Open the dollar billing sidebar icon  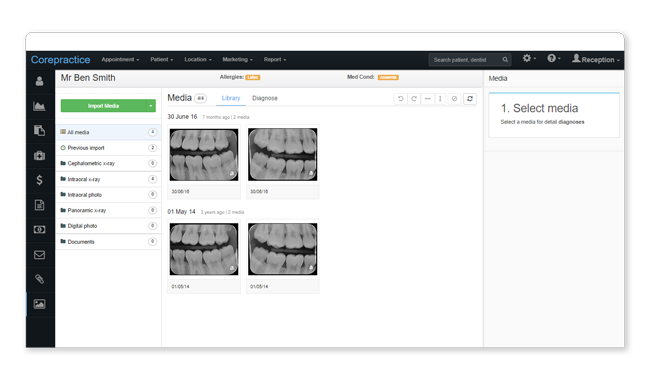[x=39, y=180]
